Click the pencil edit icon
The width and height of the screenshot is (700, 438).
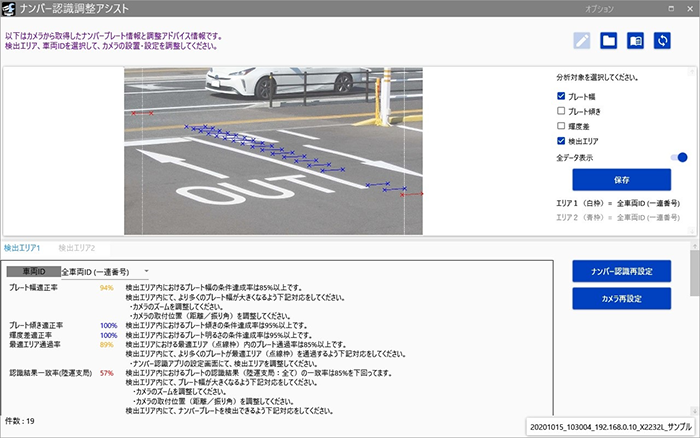point(582,41)
